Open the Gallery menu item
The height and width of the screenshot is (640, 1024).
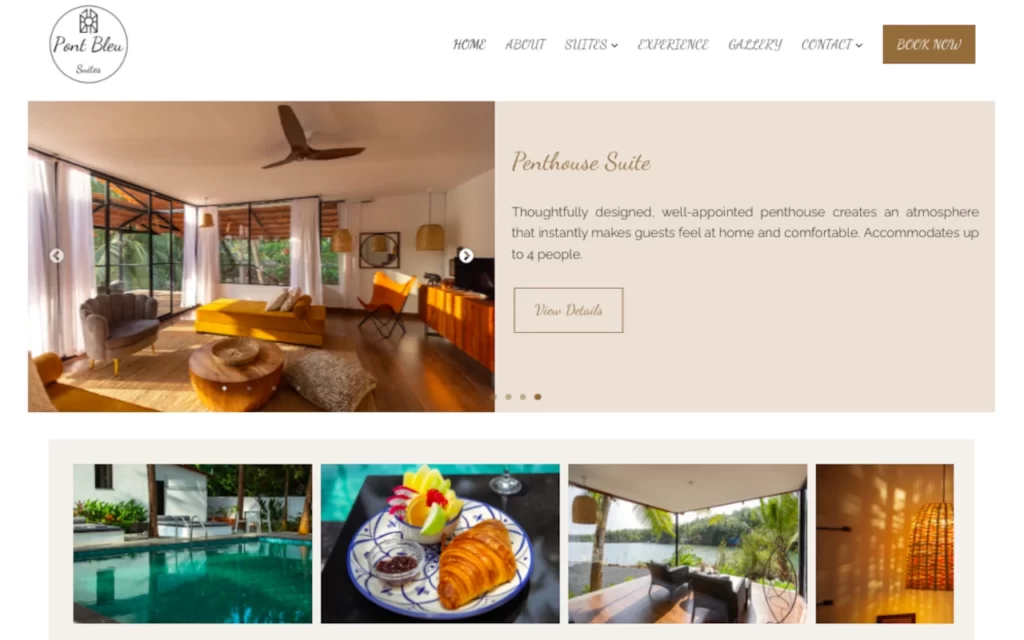click(755, 44)
